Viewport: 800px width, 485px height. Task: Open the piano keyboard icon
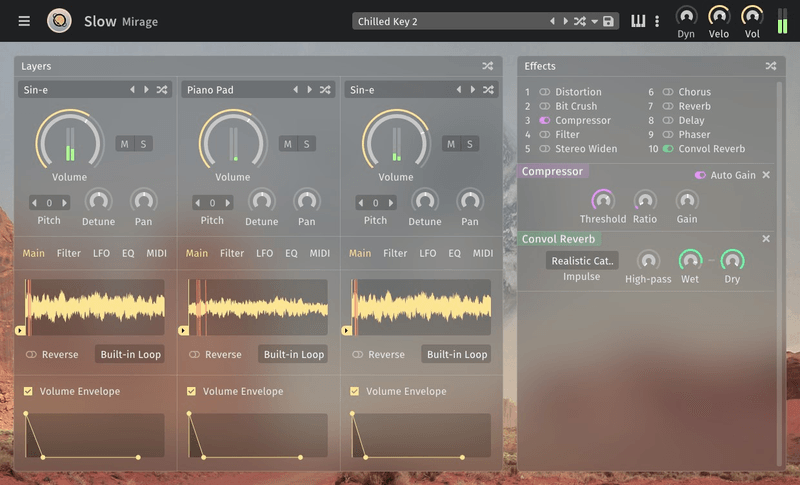click(638, 21)
